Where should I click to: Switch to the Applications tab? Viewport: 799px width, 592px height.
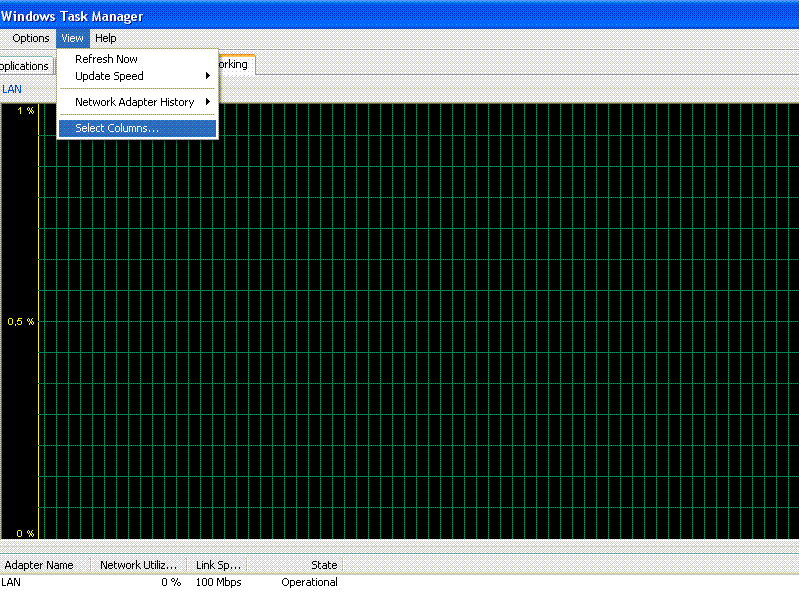click(25, 66)
